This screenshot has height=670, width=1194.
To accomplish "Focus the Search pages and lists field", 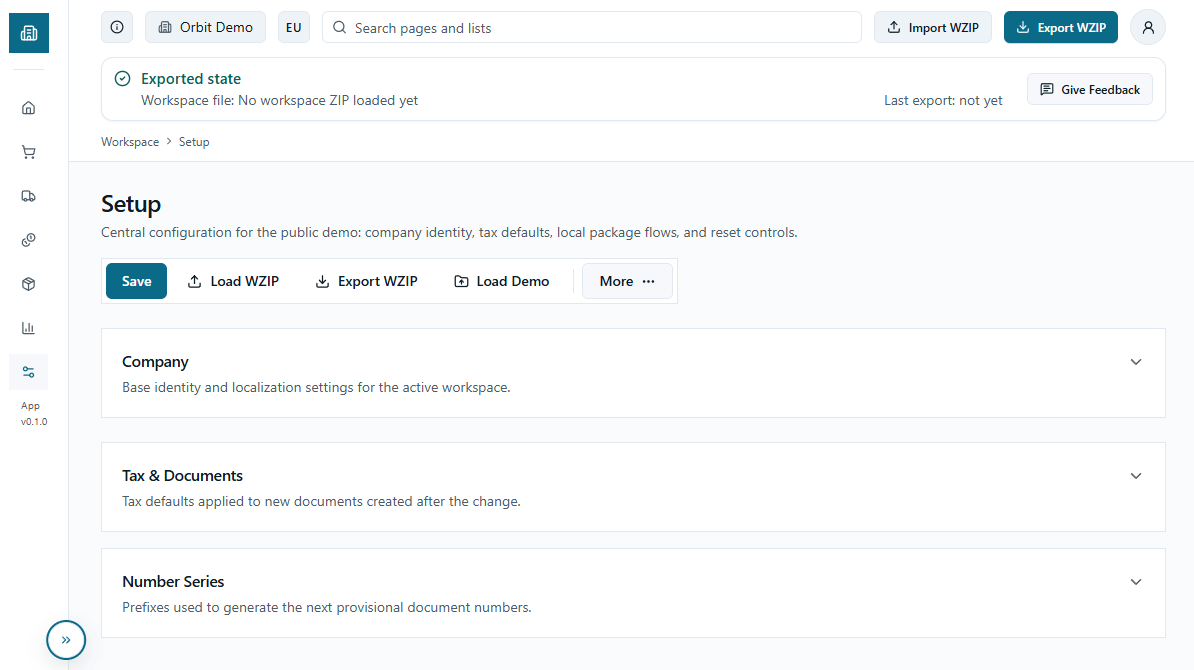I will (x=592, y=27).
